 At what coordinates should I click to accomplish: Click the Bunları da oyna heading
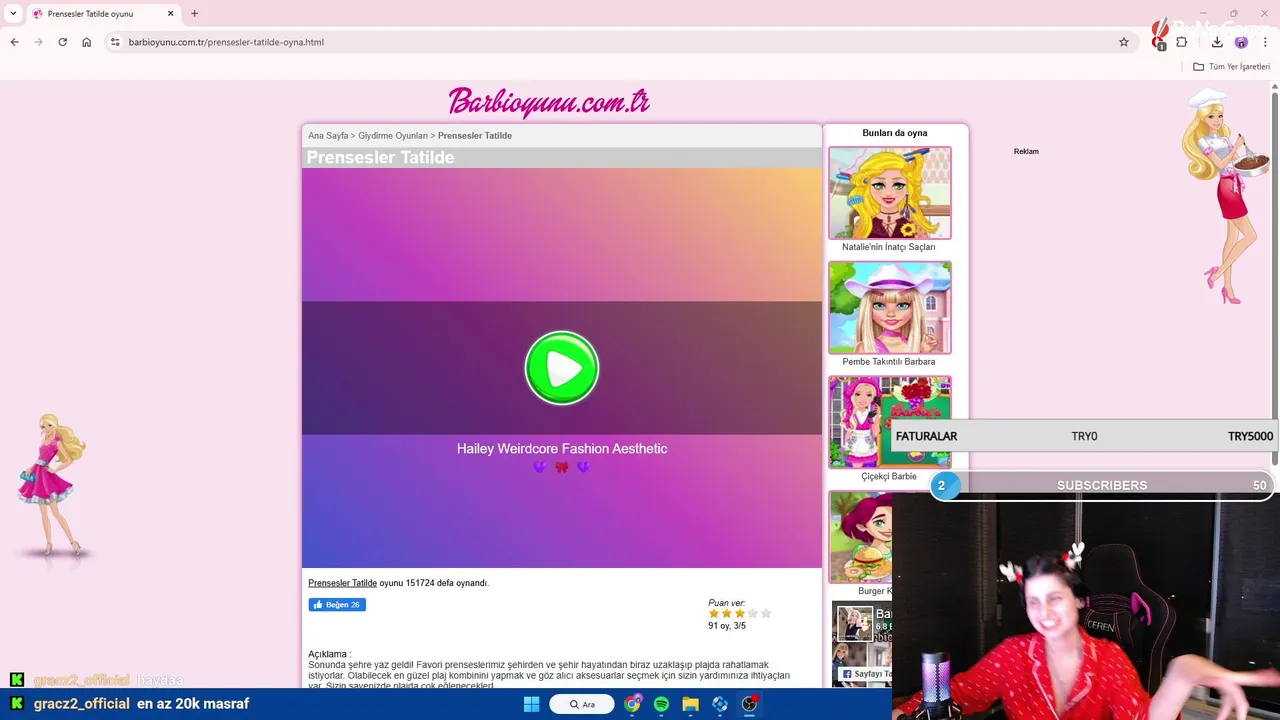(x=895, y=133)
